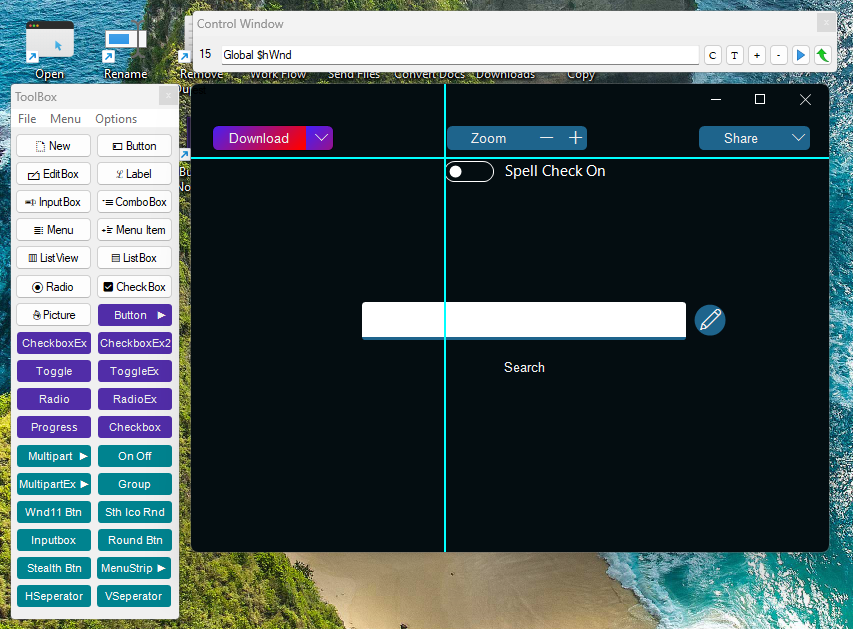Click the purple Toggle tool
This screenshot has width=853, height=629.
coord(54,371)
